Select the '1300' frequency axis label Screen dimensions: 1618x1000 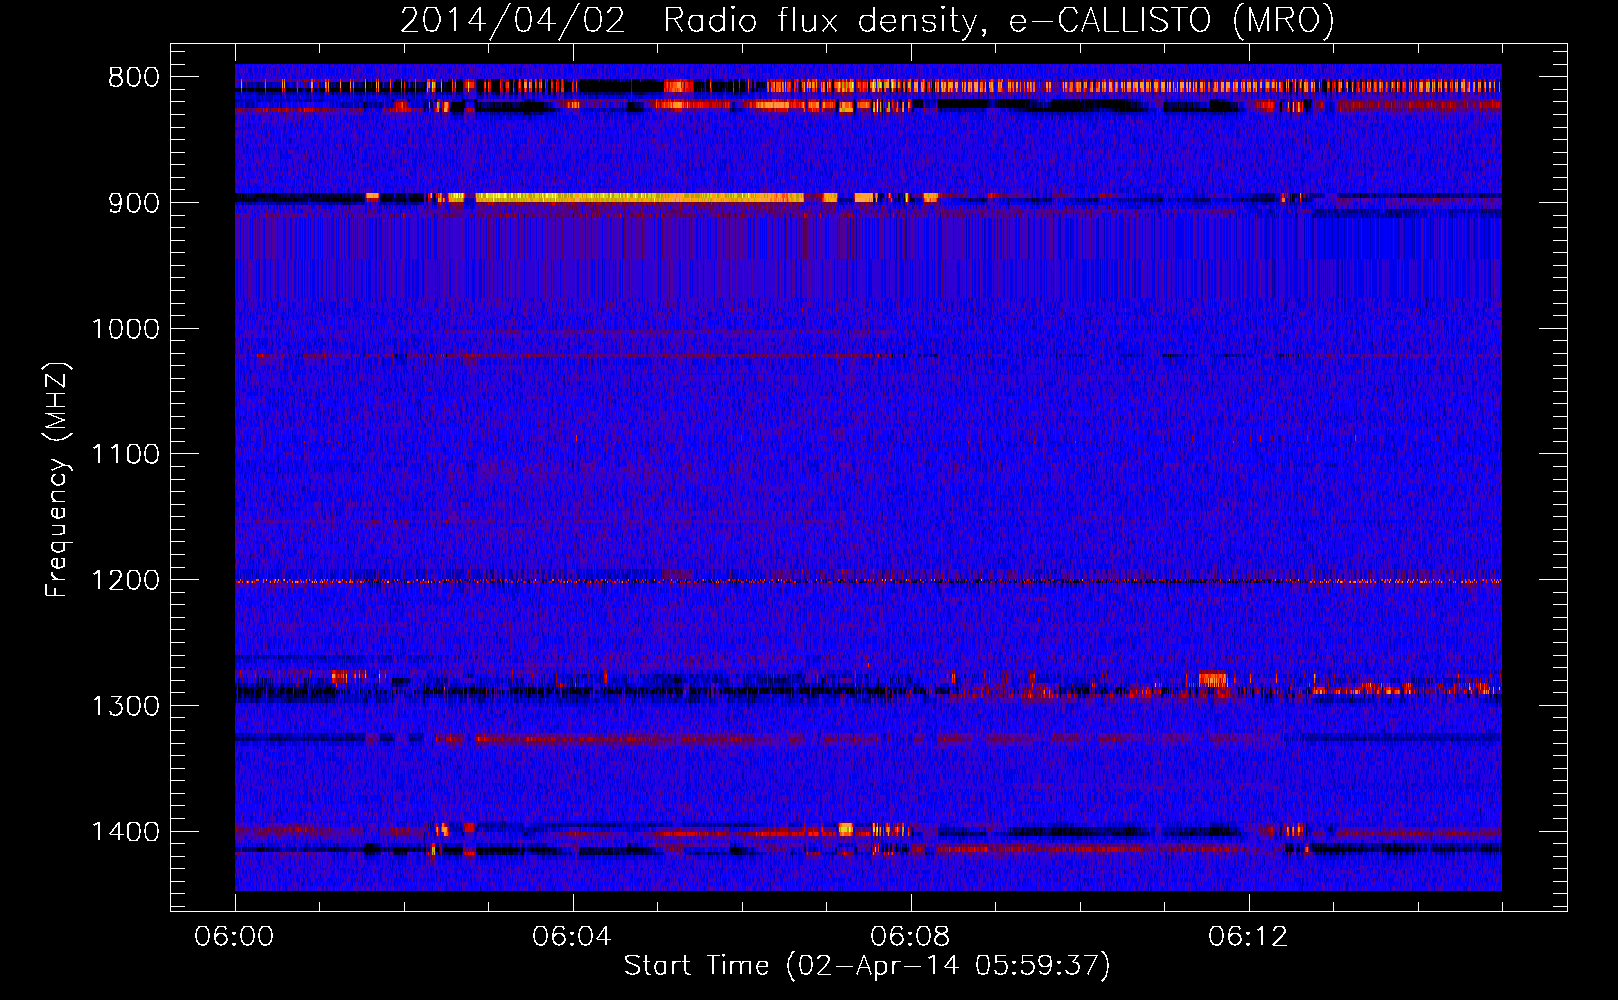click(126, 706)
